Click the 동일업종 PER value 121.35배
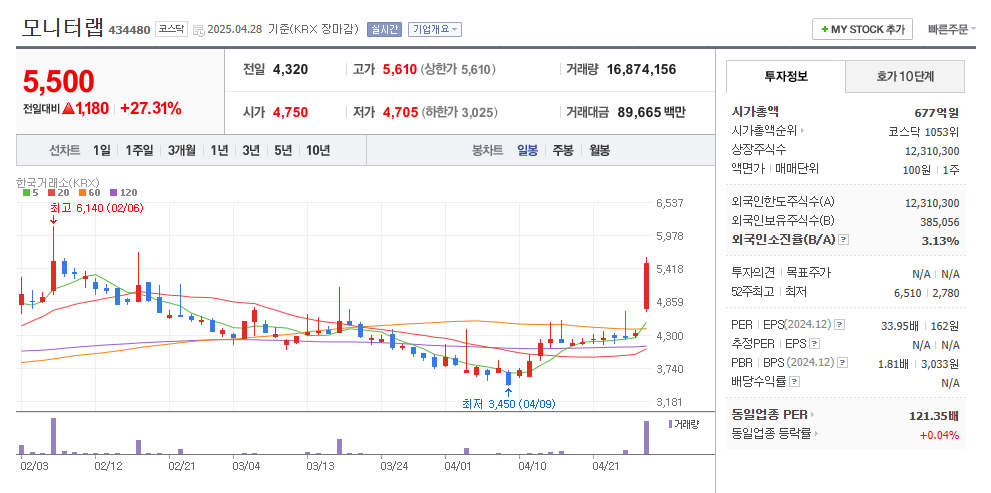This screenshot has height=493, width=991. tap(934, 416)
